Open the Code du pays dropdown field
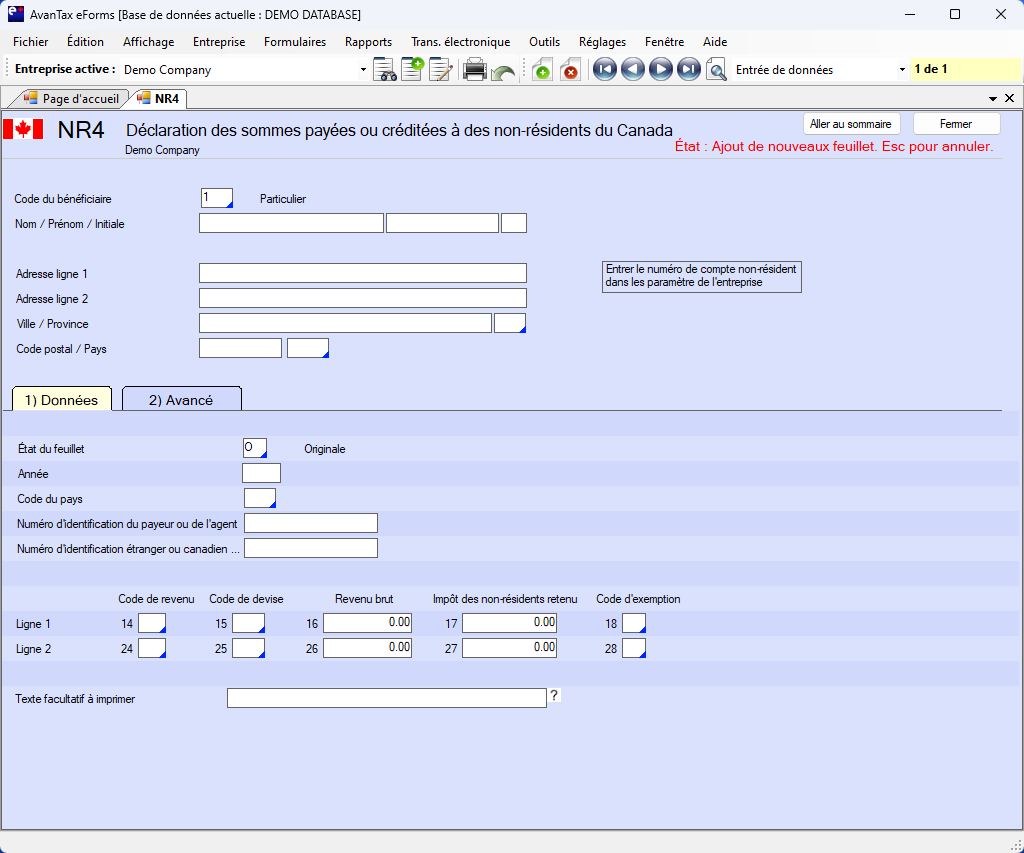The height and width of the screenshot is (853, 1024). [260, 498]
